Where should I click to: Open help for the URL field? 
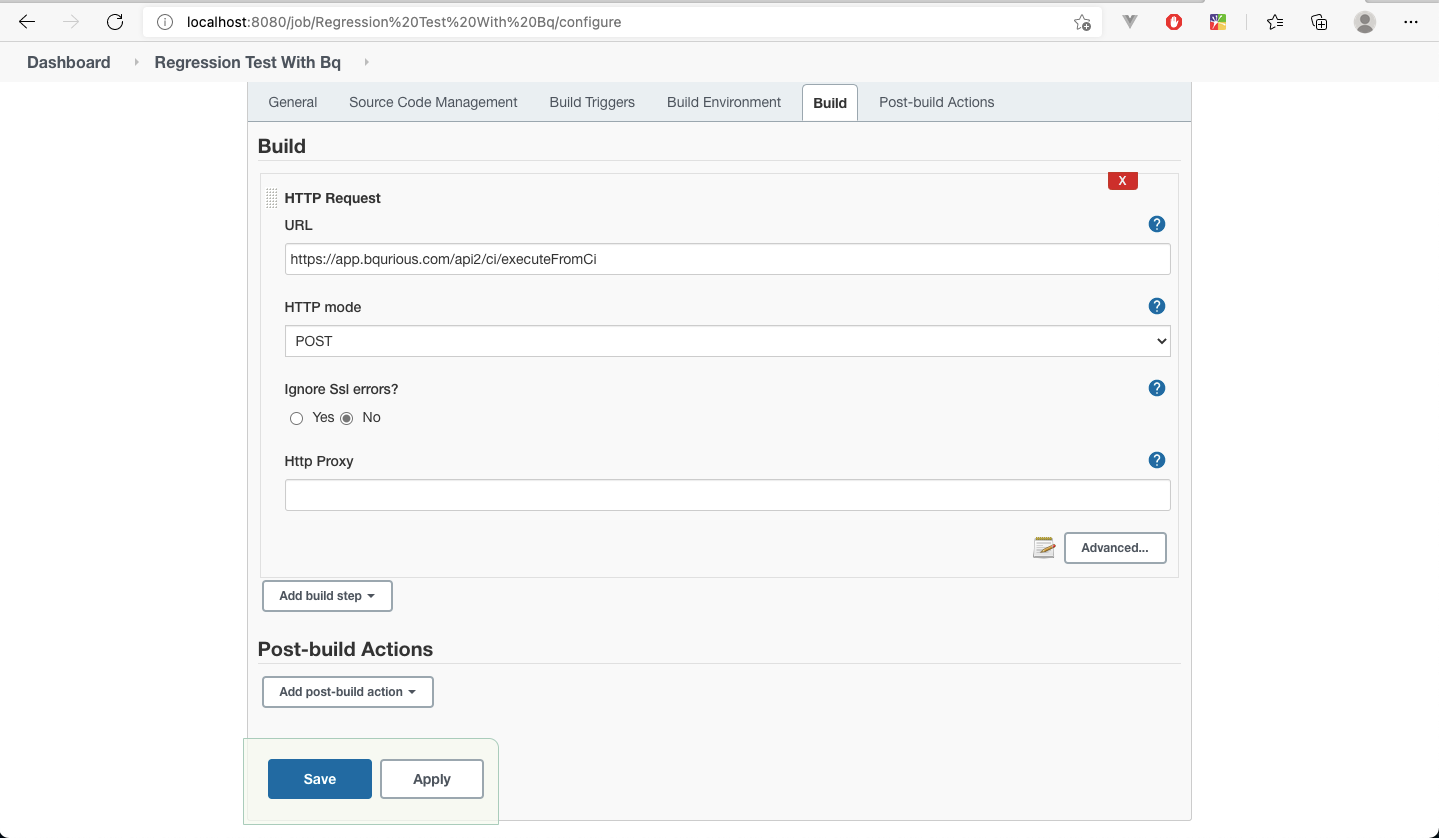[x=1157, y=224]
